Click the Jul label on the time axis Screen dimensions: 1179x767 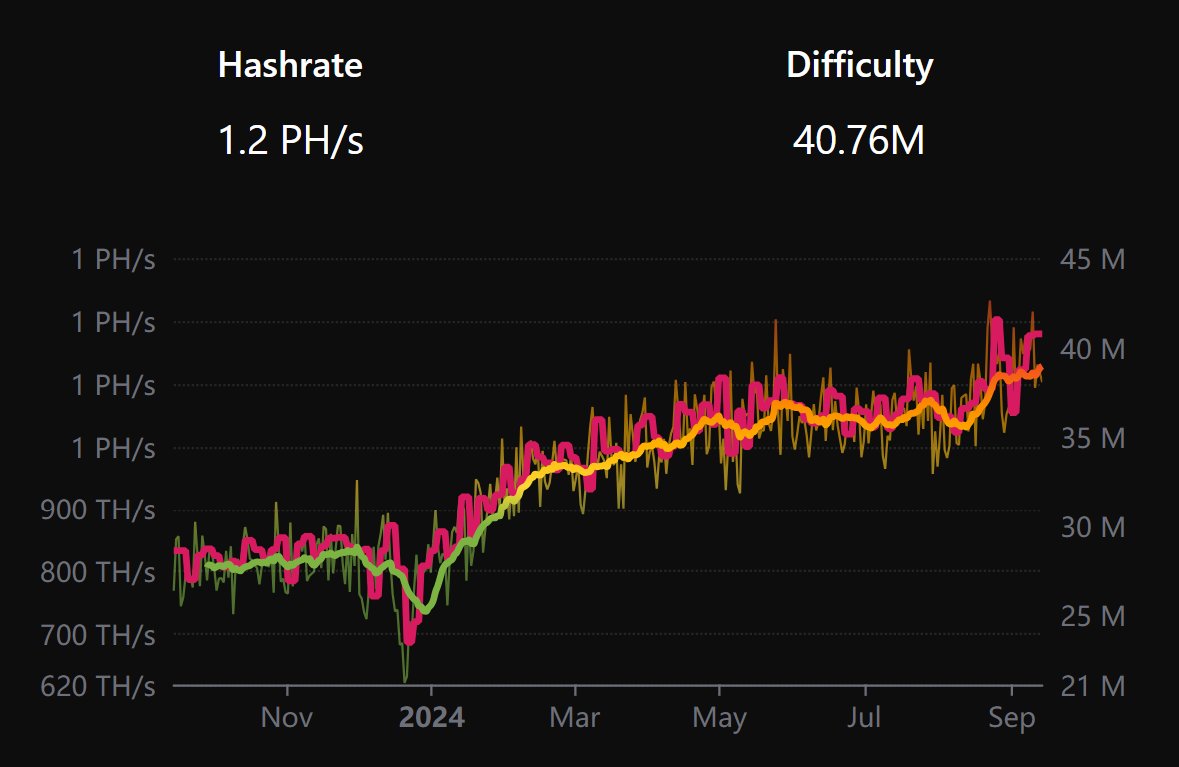[x=864, y=717]
